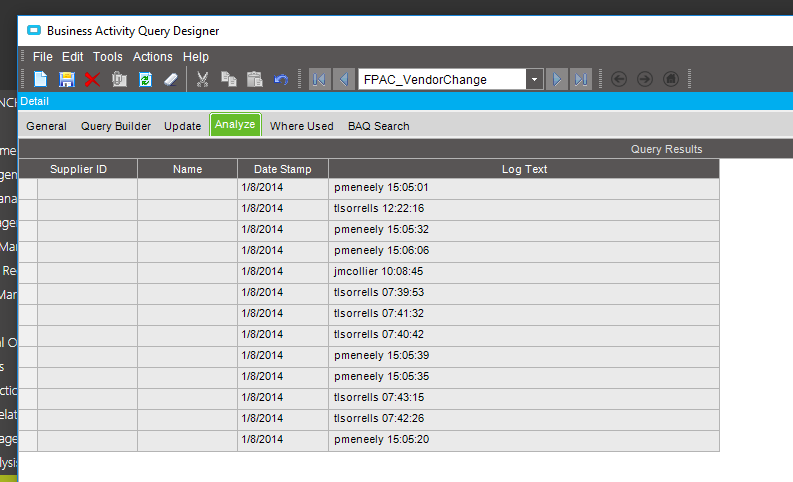Click empty Name cell in tlsorrells 07:43:15 row
The width and height of the screenshot is (793, 482).
click(x=188, y=398)
